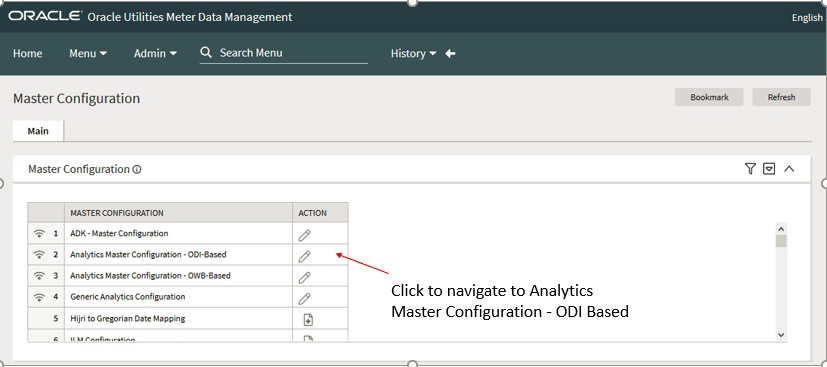Click scrollbar down arrow in configuration list
827x367 pixels.
pos(781,335)
